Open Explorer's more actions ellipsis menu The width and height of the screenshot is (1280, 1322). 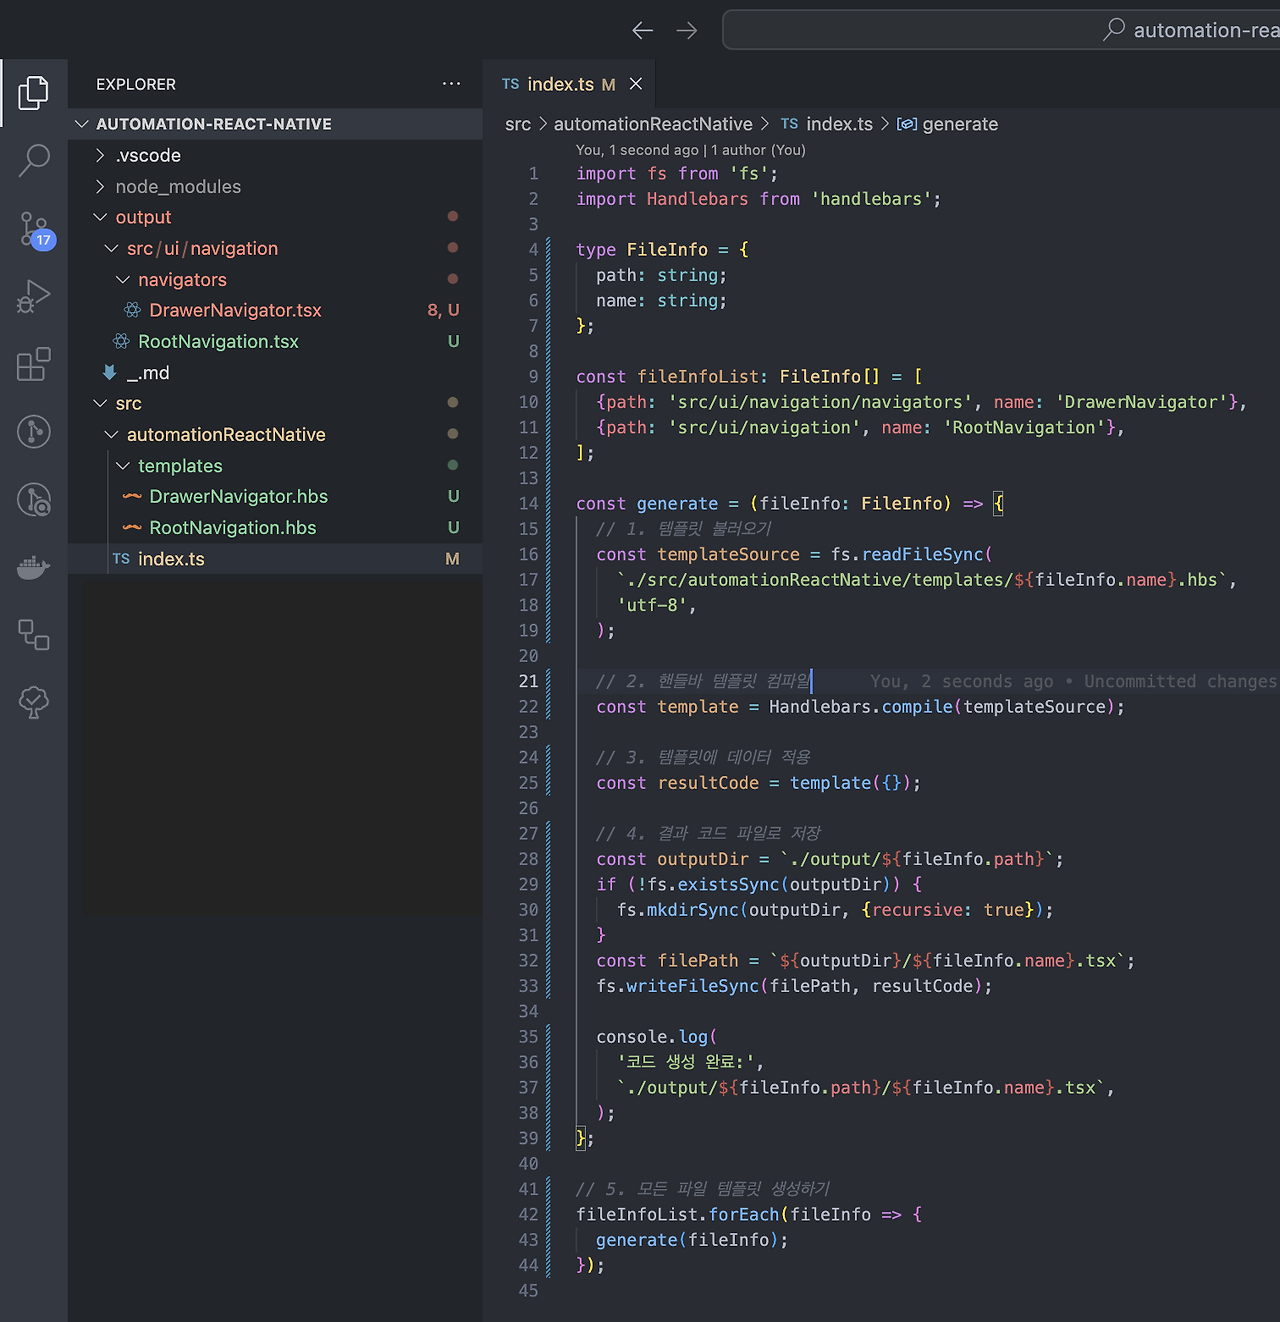click(x=452, y=84)
